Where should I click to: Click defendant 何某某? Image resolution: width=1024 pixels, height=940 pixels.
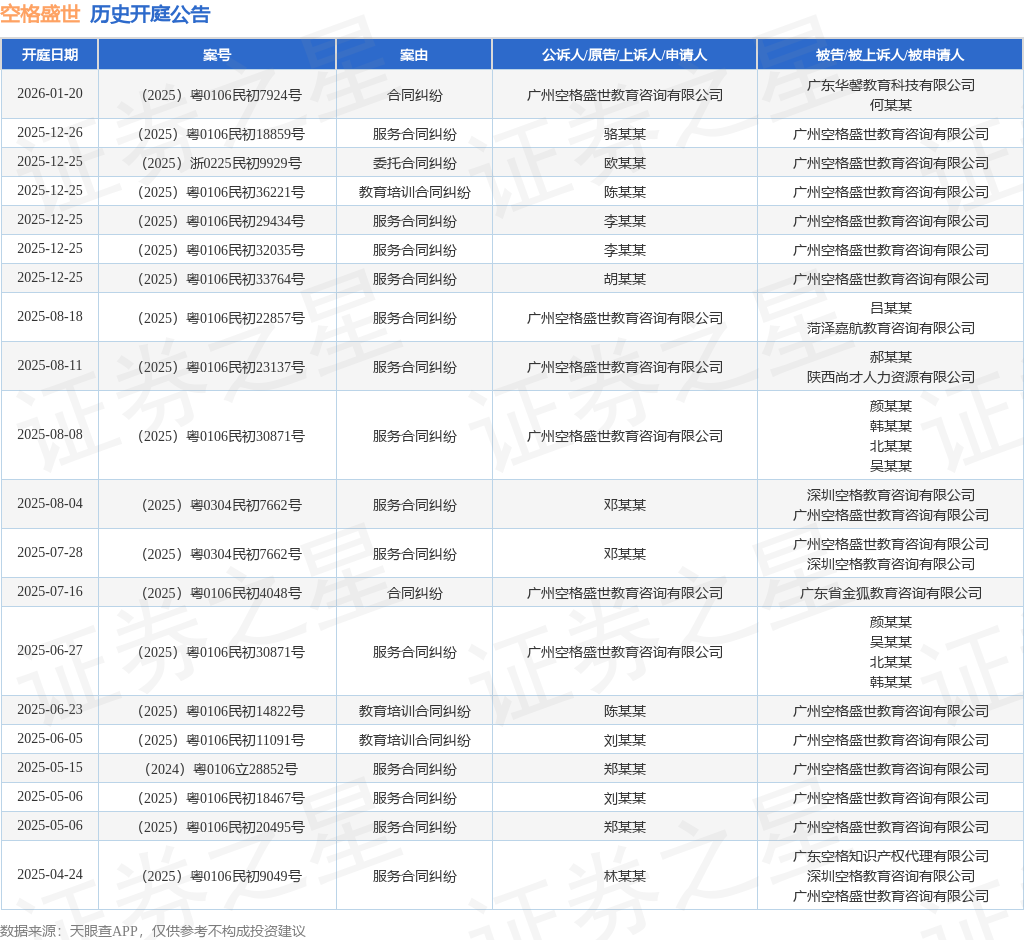tap(891, 105)
